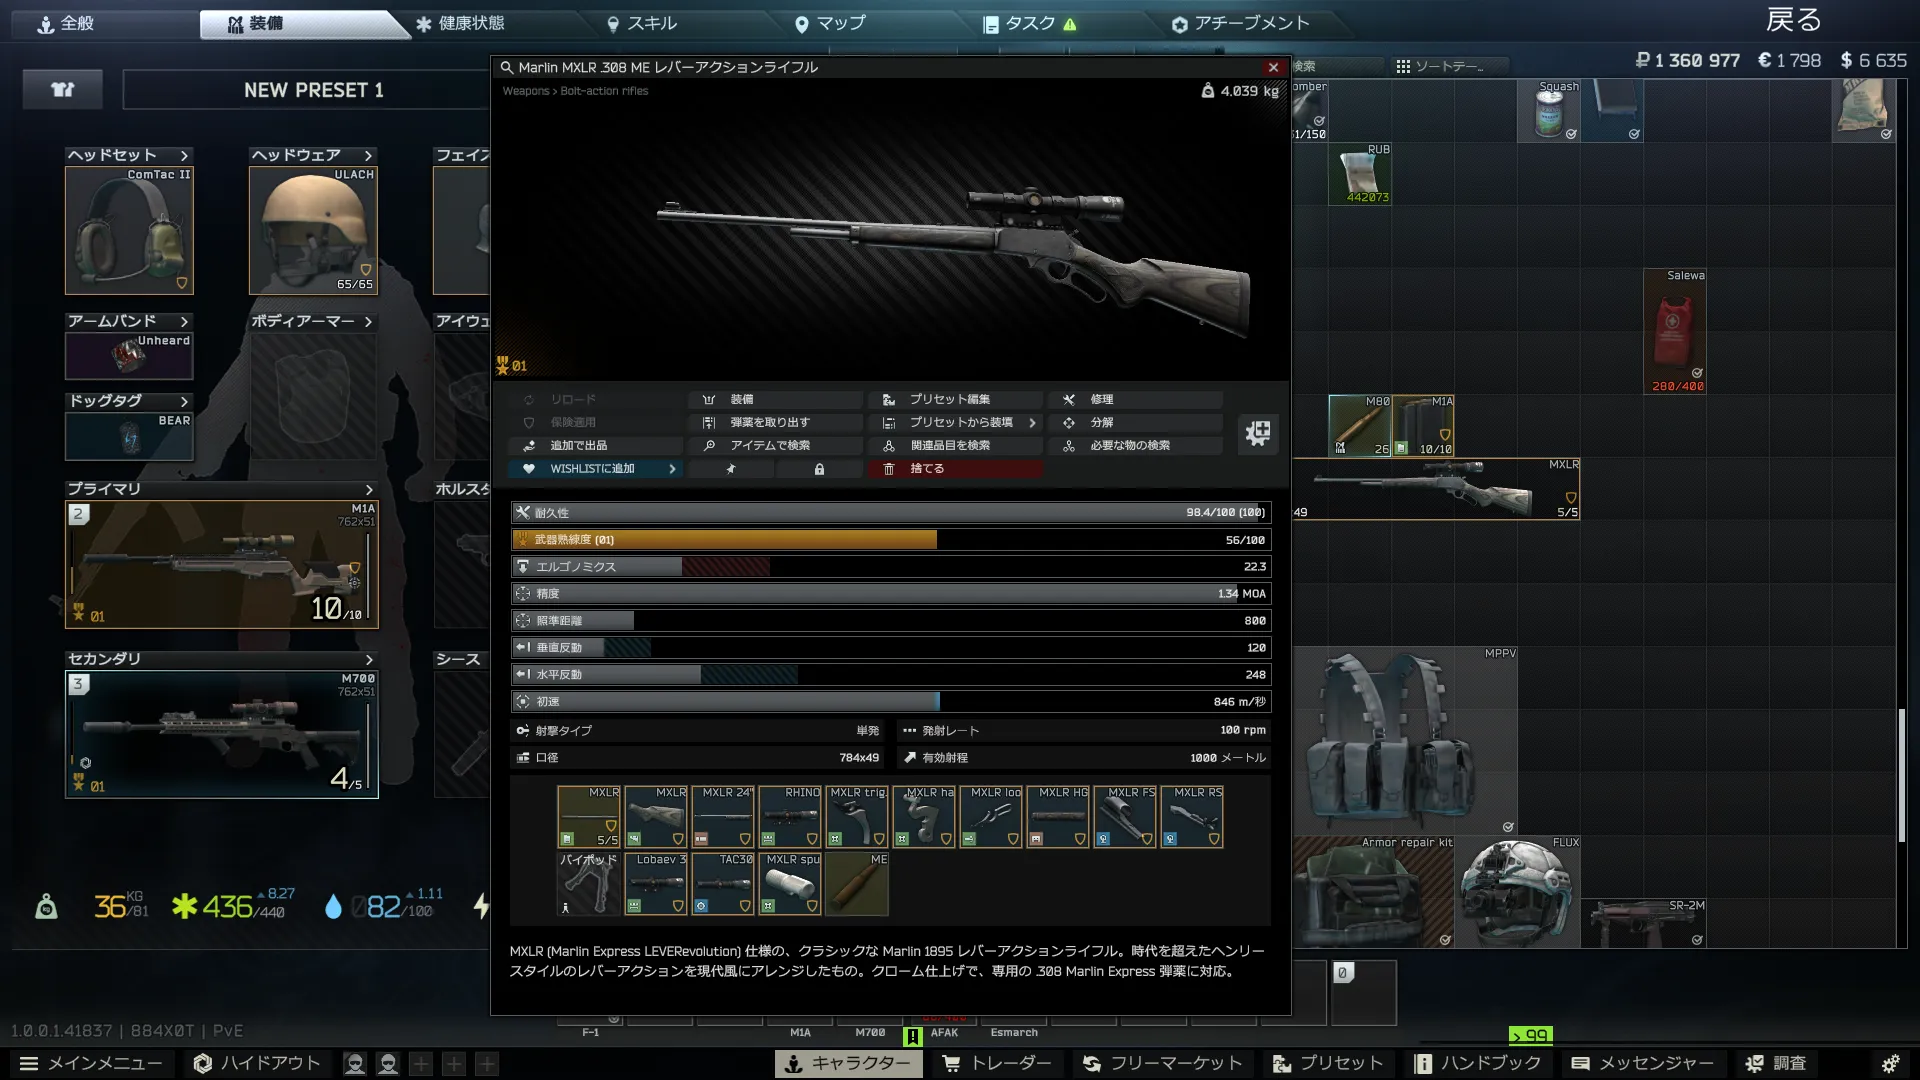The image size is (1920, 1080).
Task: Open the weapon modding gear-plus icon
Action: coord(1258,433)
